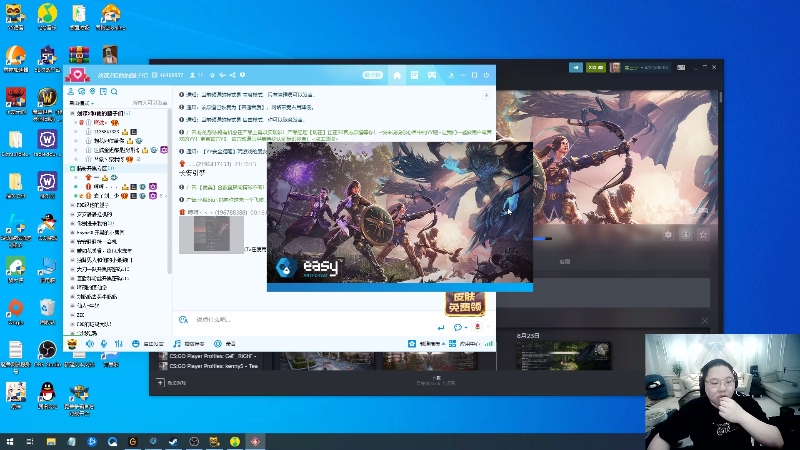800x450 pixels.
Task: Collapse the highlighted current sub-channel node
Action: [72, 168]
